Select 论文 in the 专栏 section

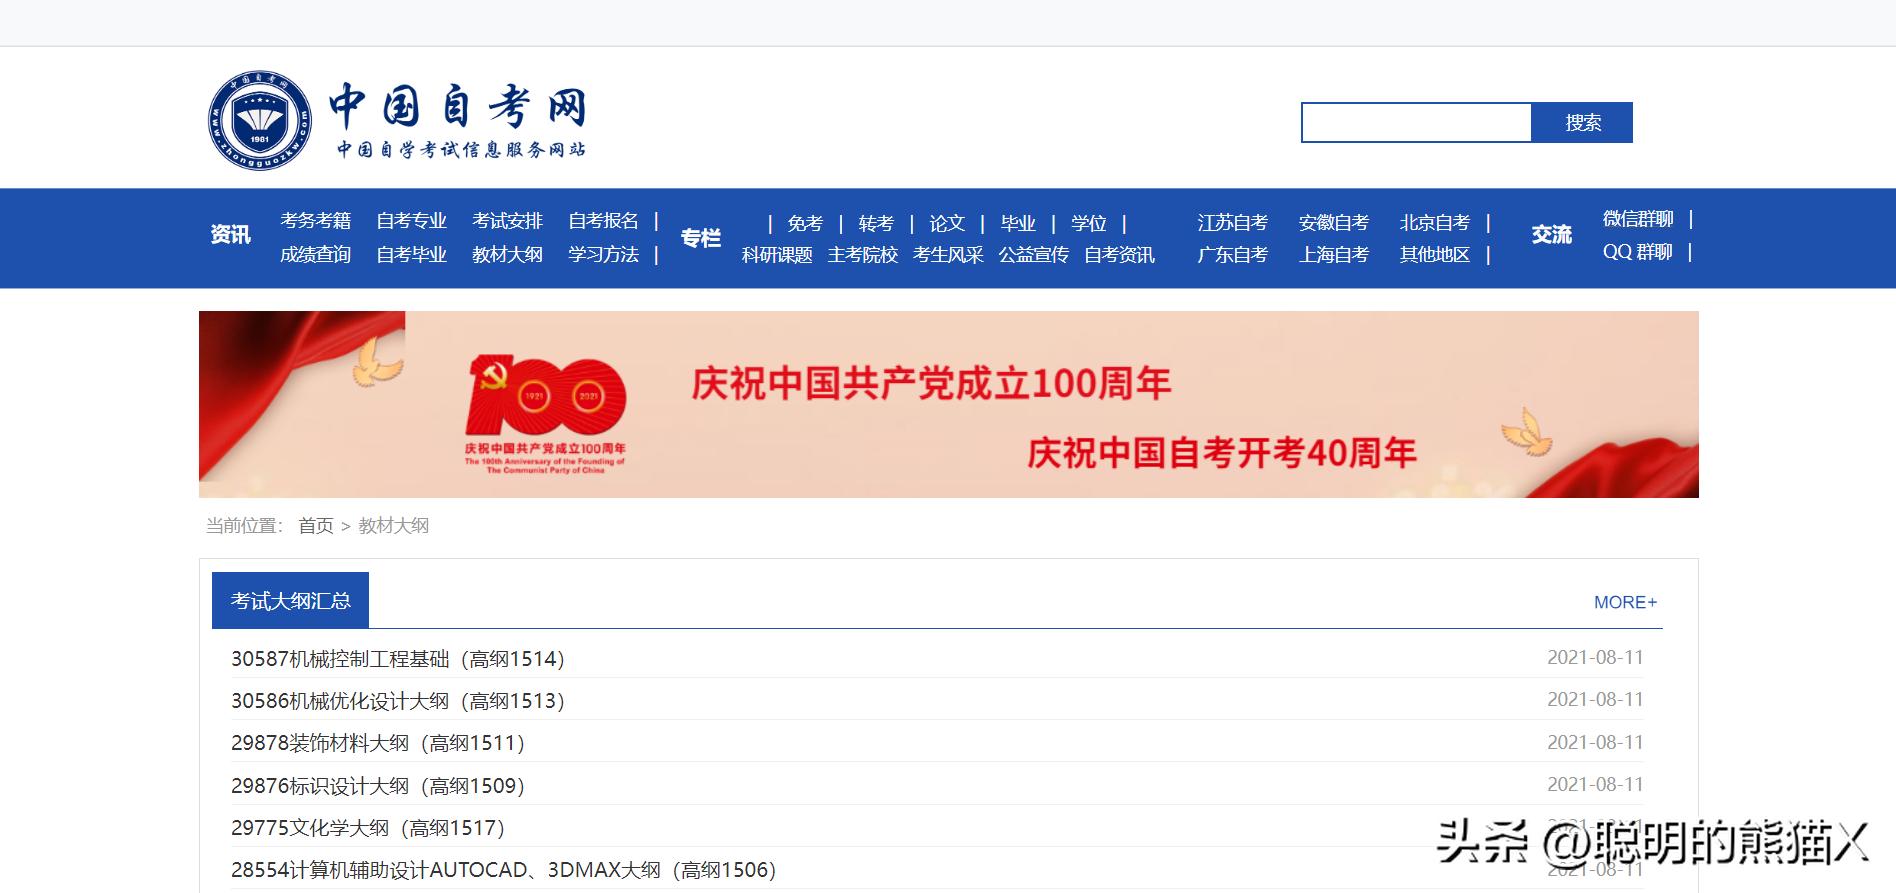[x=947, y=223]
